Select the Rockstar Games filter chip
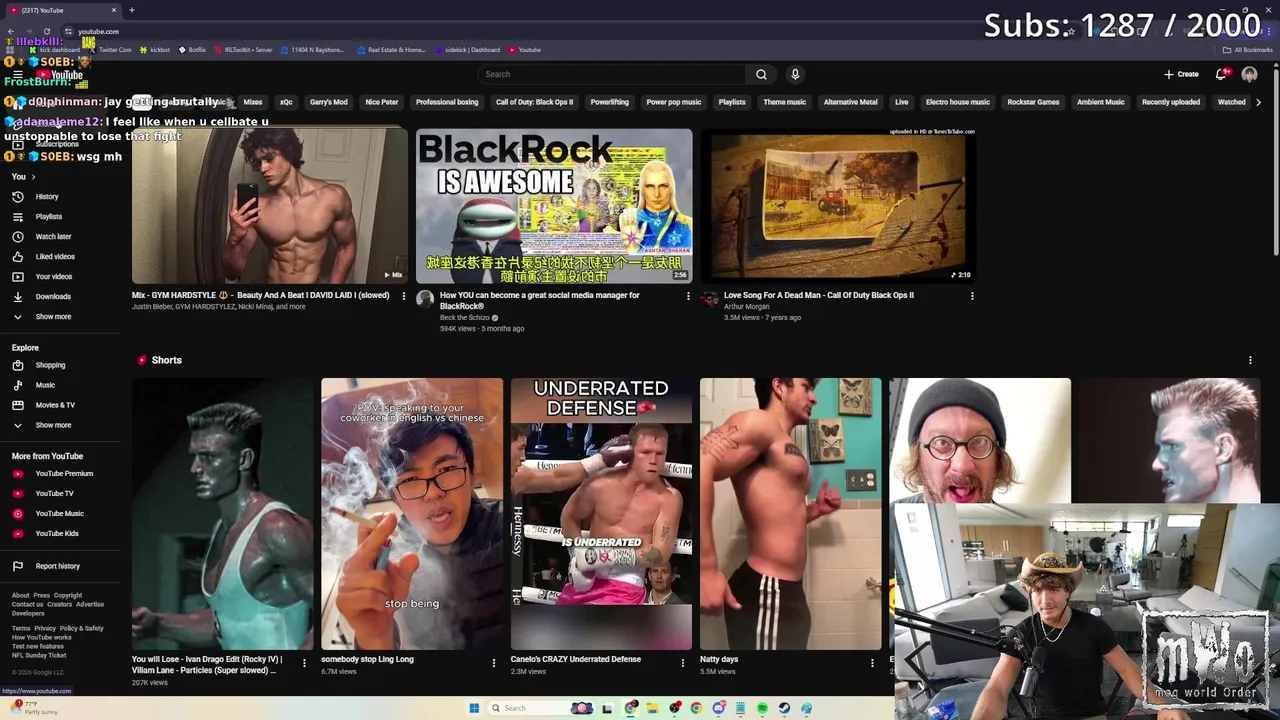 tap(1033, 102)
